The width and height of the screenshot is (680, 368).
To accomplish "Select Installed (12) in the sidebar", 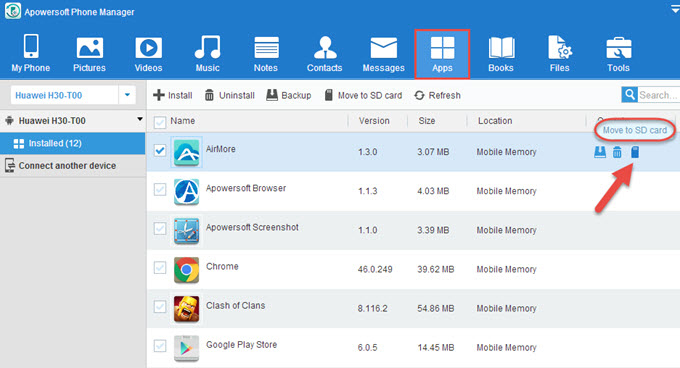I will tap(72, 143).
